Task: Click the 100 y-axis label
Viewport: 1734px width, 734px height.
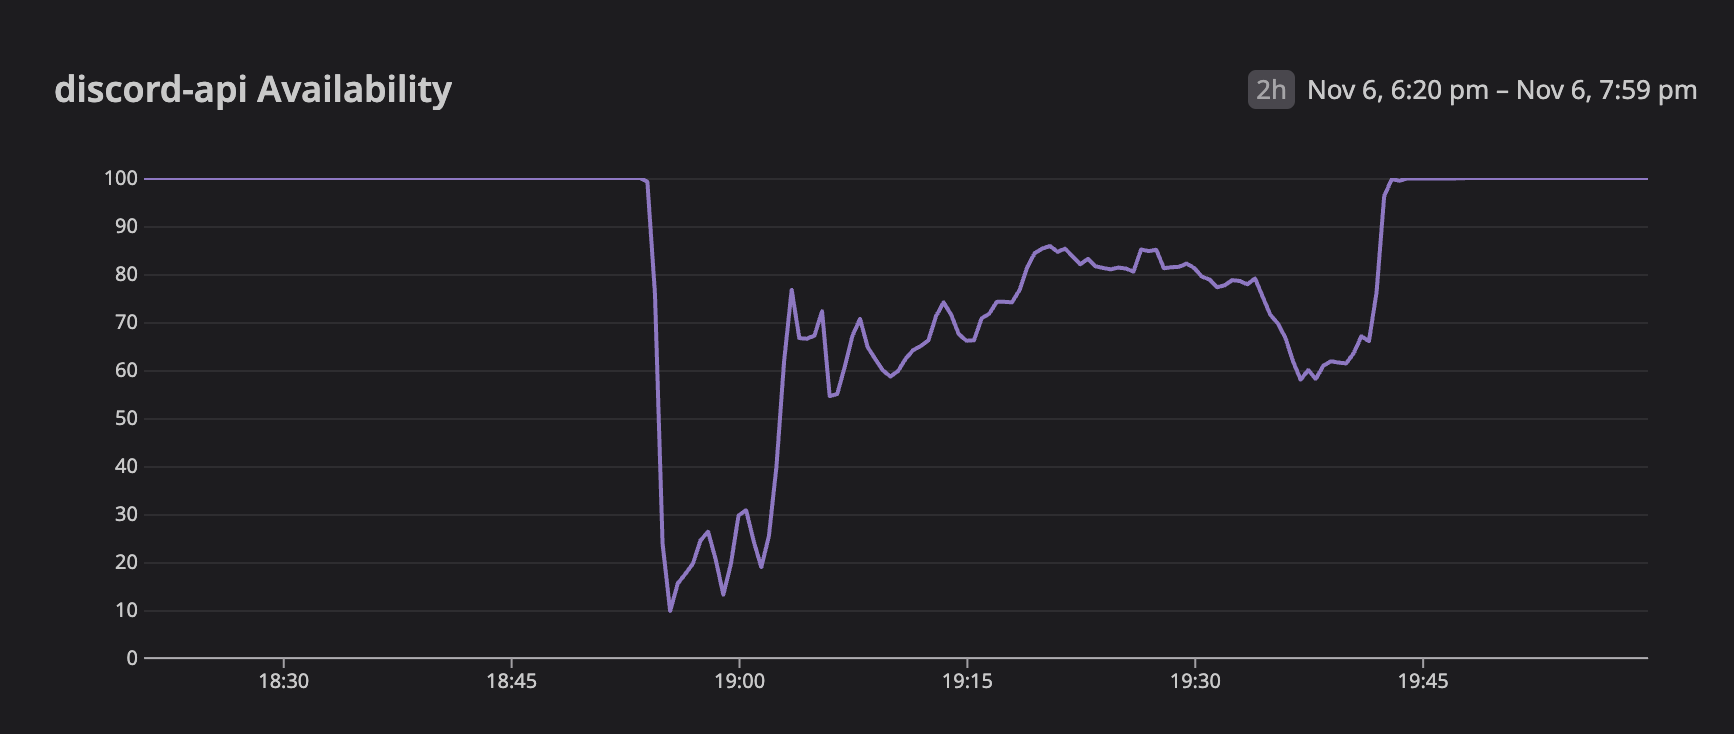Action: [x=120, y=179]
